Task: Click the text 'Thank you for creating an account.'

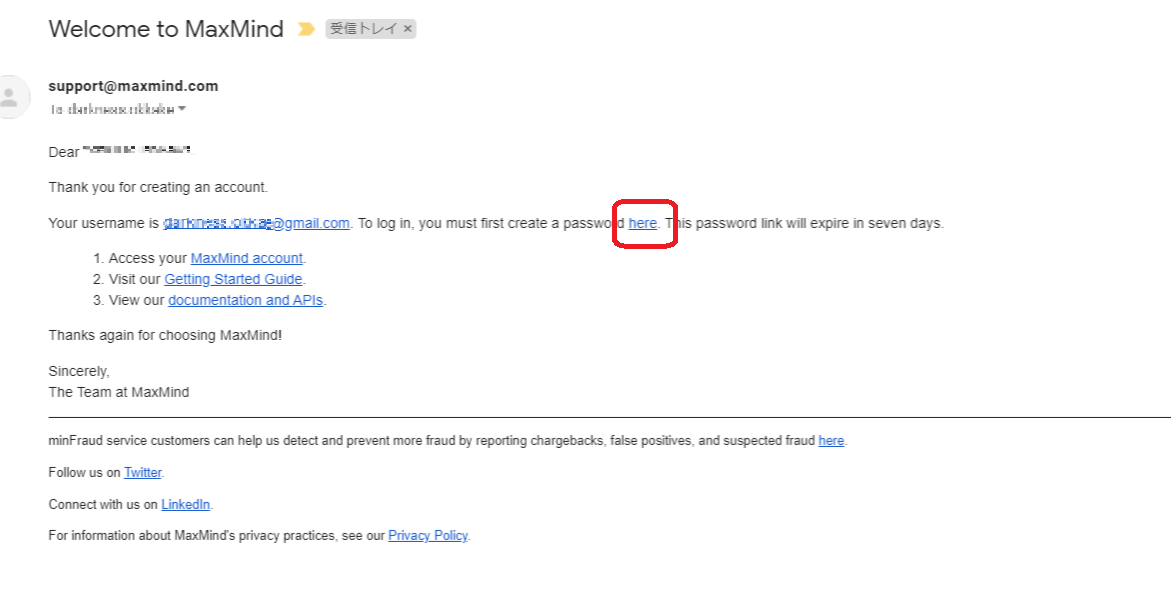Action: pyautogui.click(x=158, y=187)
